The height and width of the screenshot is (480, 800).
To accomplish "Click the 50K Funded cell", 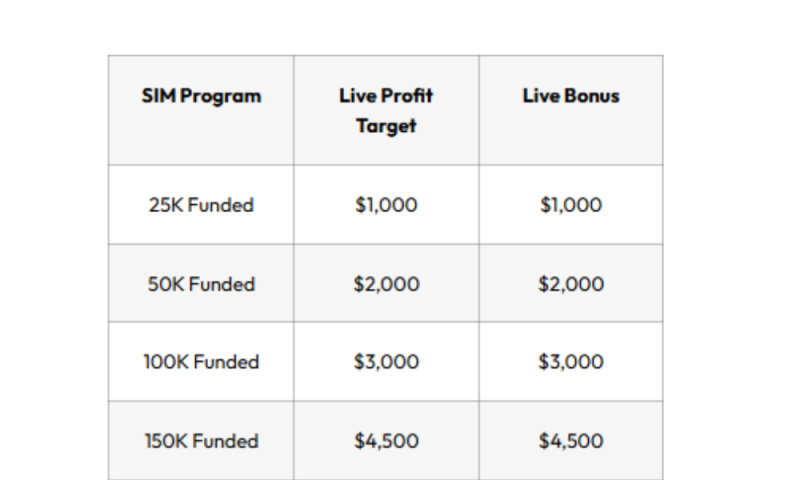I will point(201,284).
